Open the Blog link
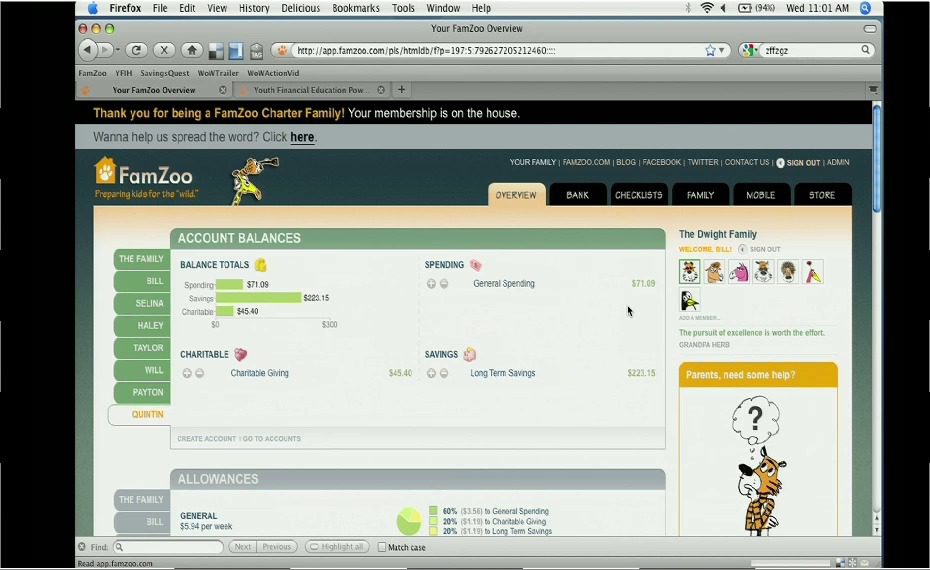 tap(626, 162)
